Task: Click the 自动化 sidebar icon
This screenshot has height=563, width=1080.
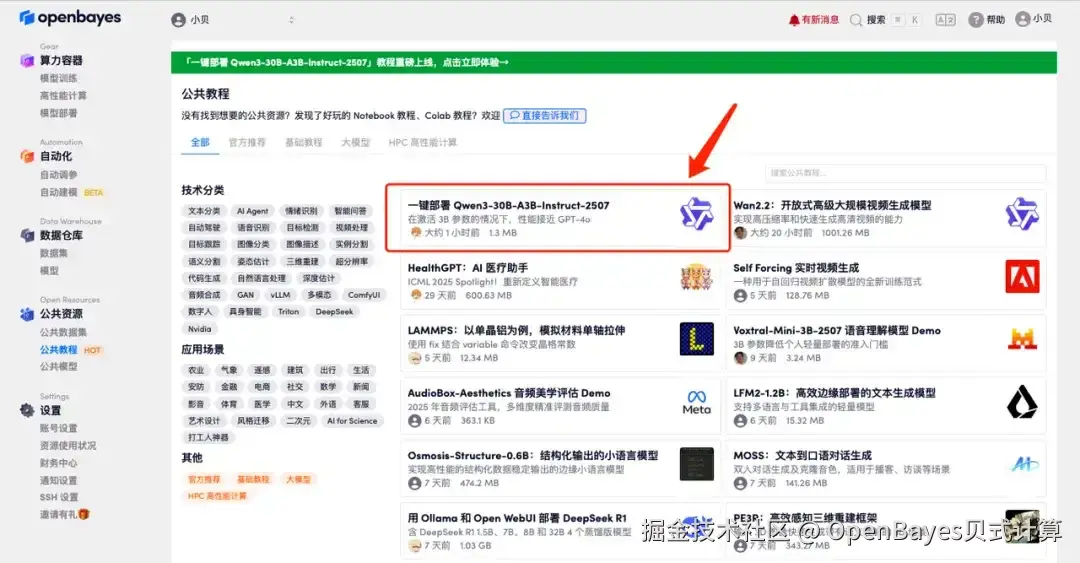Action: tap(27, 156)
